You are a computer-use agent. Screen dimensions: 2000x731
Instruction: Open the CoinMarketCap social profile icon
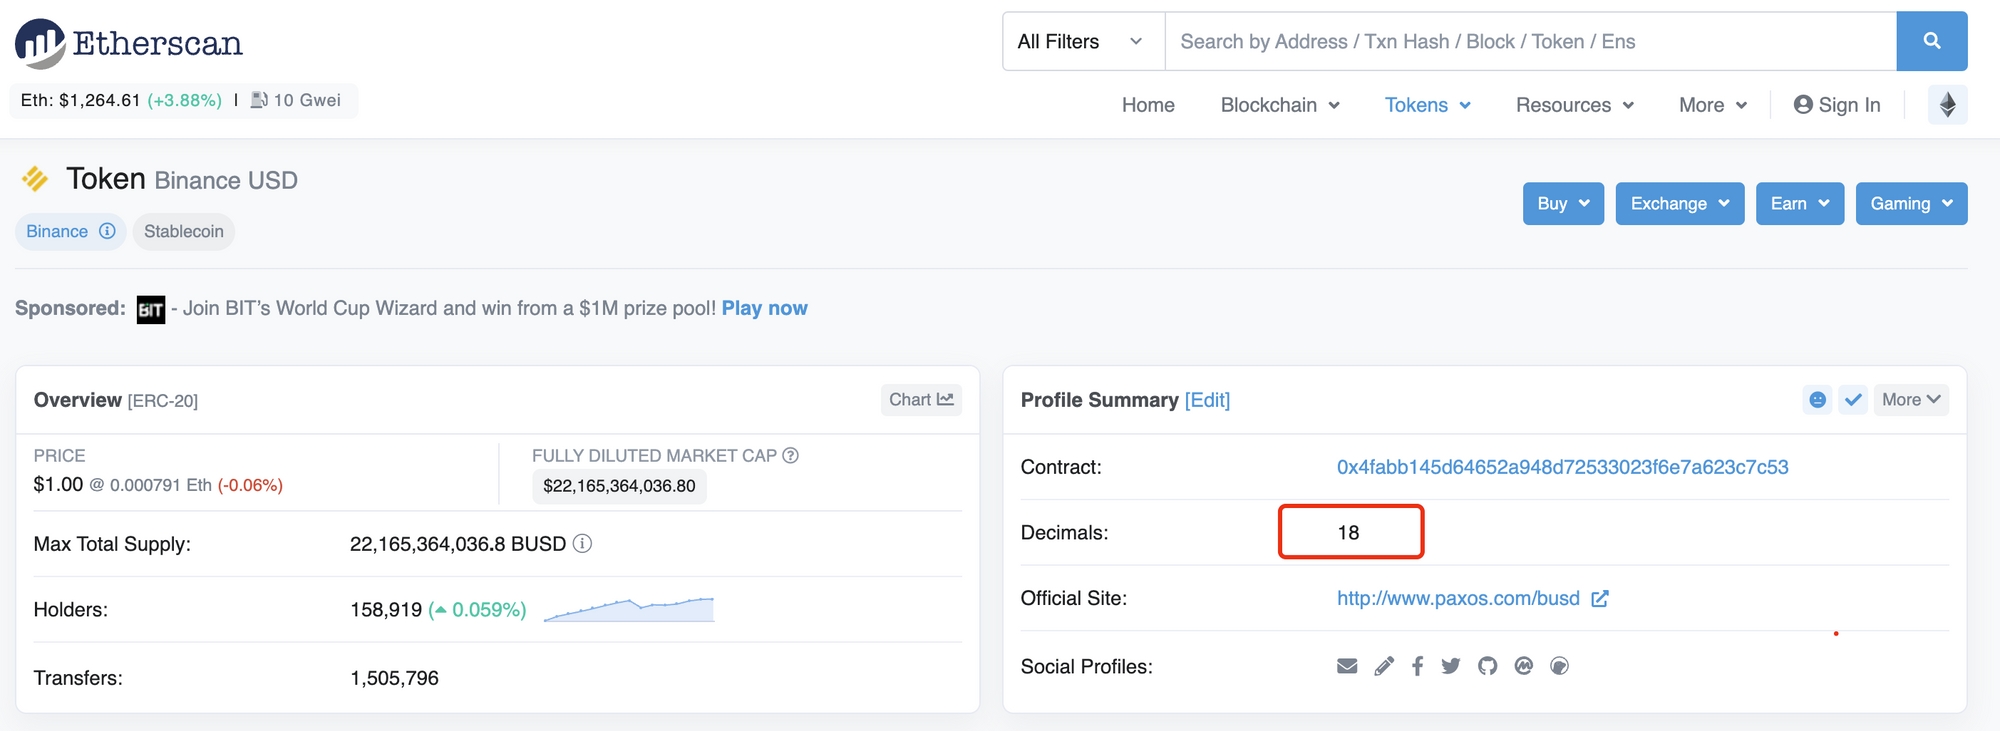click(x=1523, y=666)
